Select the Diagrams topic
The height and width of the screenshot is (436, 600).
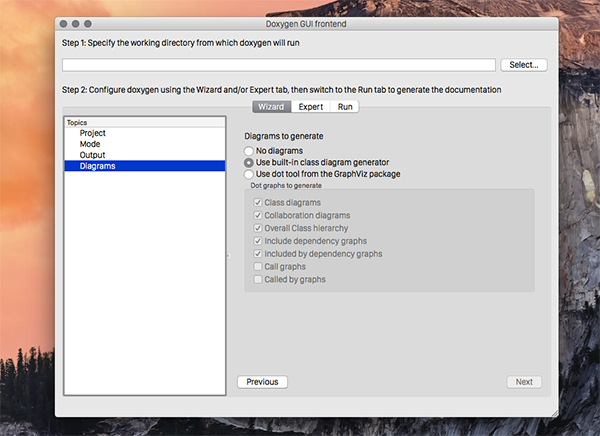145,166
